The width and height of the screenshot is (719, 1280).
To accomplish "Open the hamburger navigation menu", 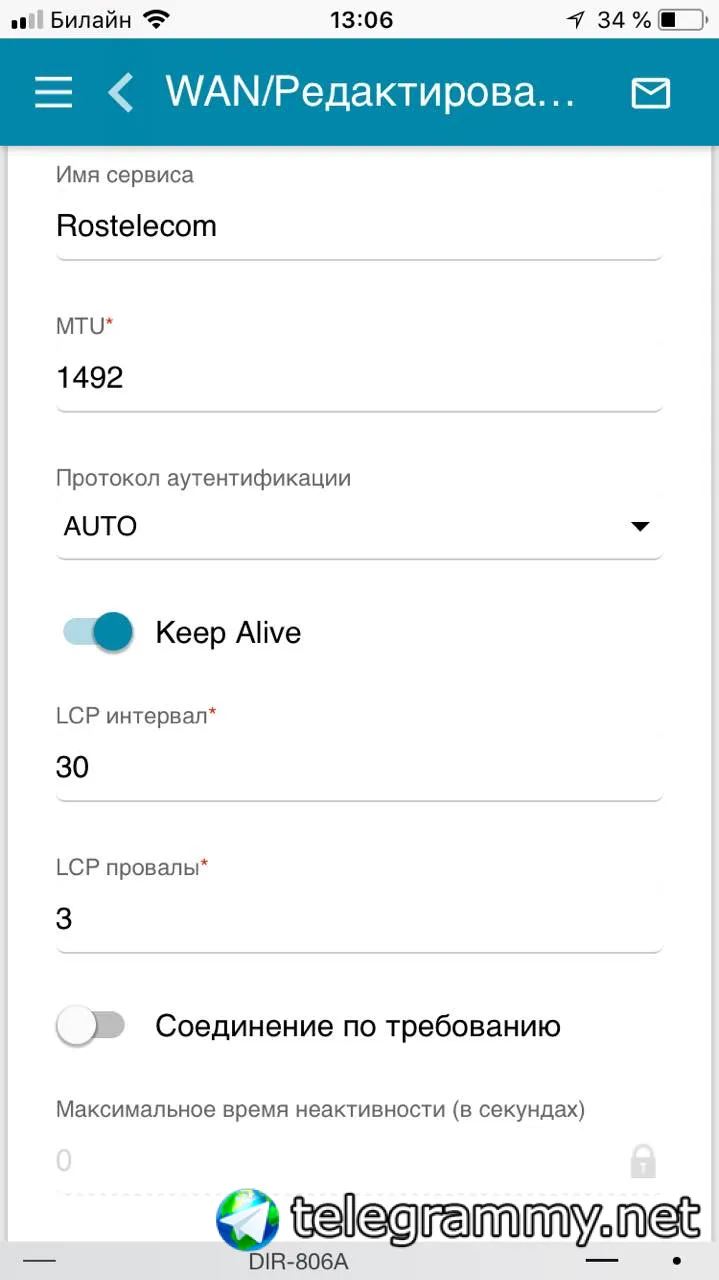I will pyautogui.click(x=53, y=93).
